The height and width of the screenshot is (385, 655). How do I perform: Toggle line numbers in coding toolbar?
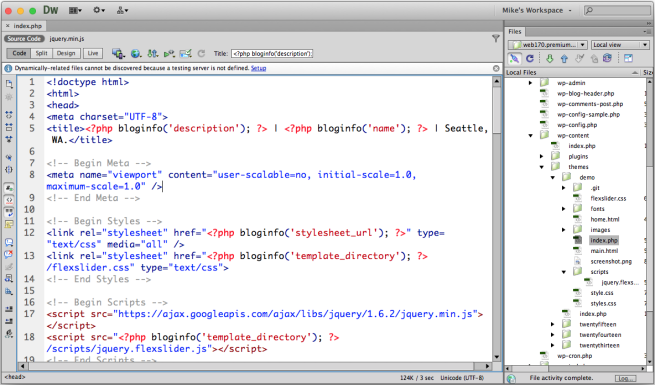(x=9, y=188)
